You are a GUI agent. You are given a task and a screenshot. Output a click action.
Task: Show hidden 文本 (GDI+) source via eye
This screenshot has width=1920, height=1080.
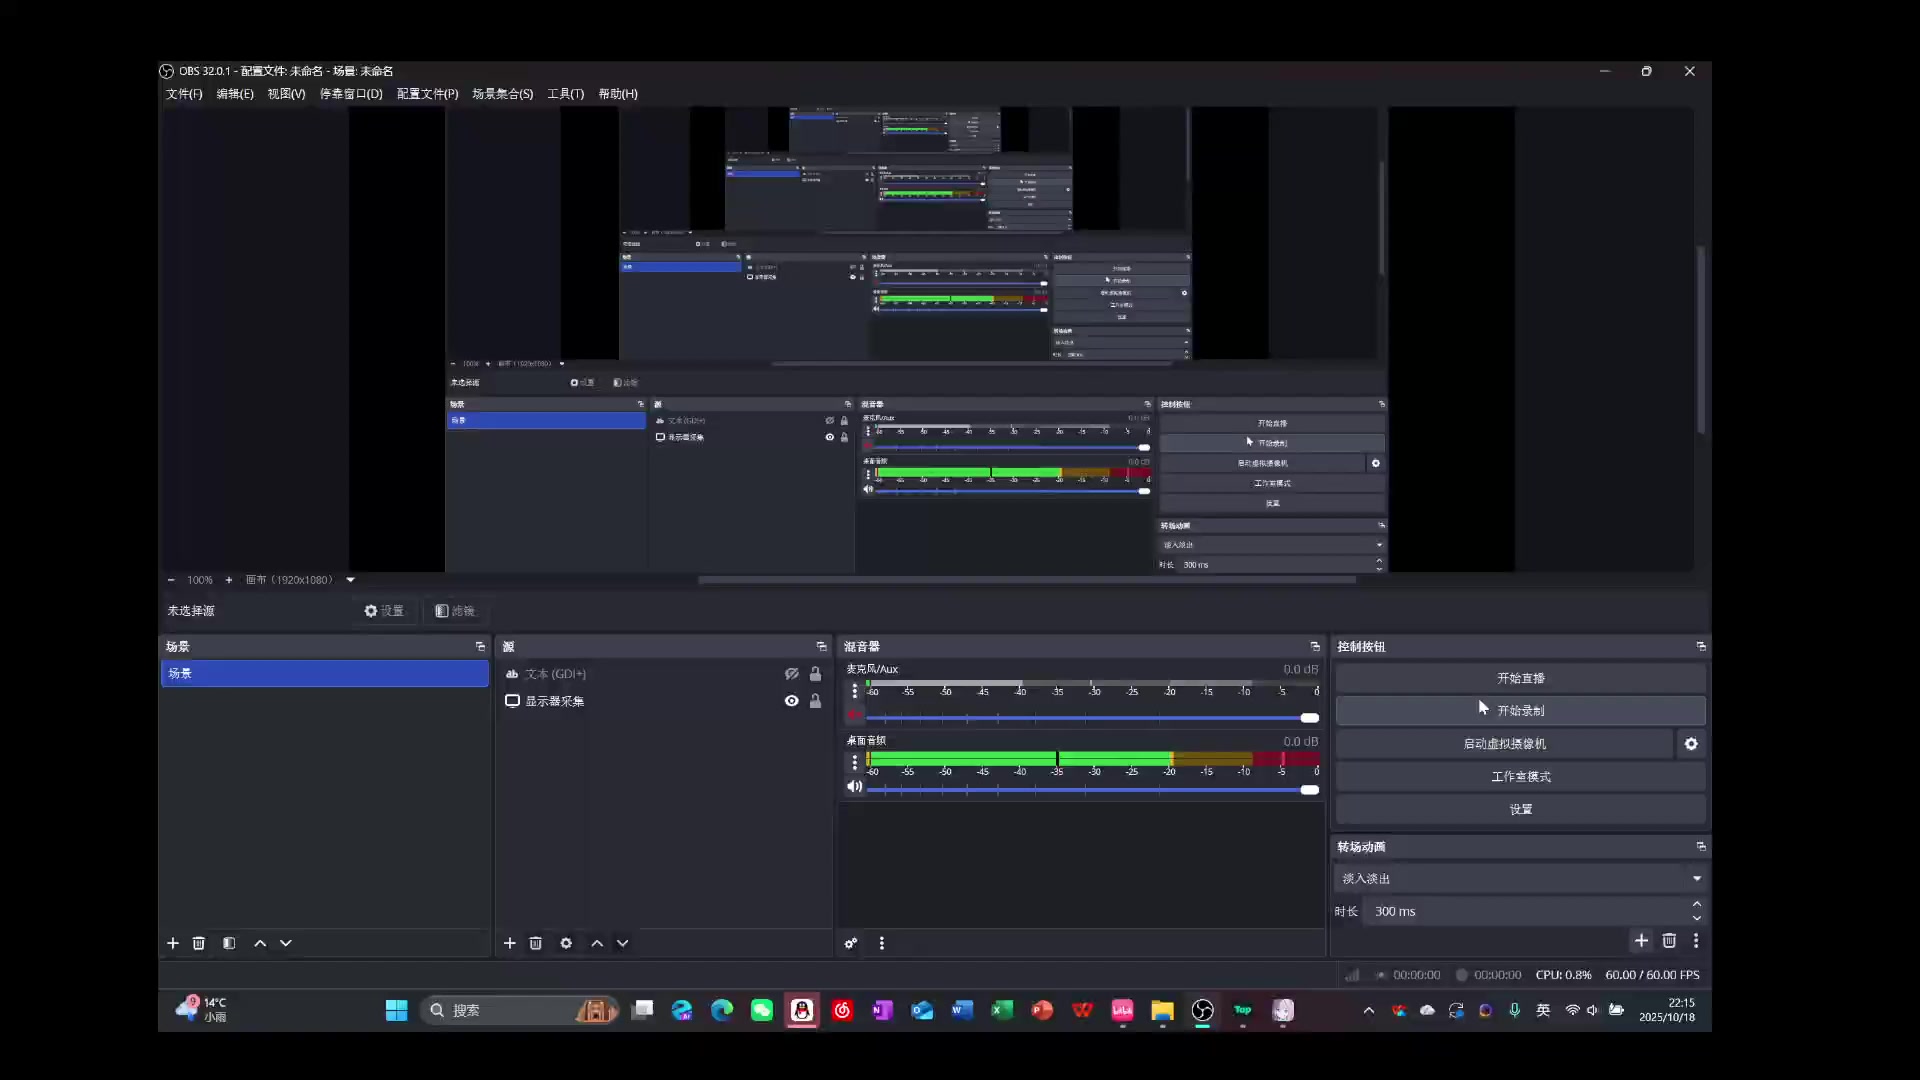[x=791, y=674]
